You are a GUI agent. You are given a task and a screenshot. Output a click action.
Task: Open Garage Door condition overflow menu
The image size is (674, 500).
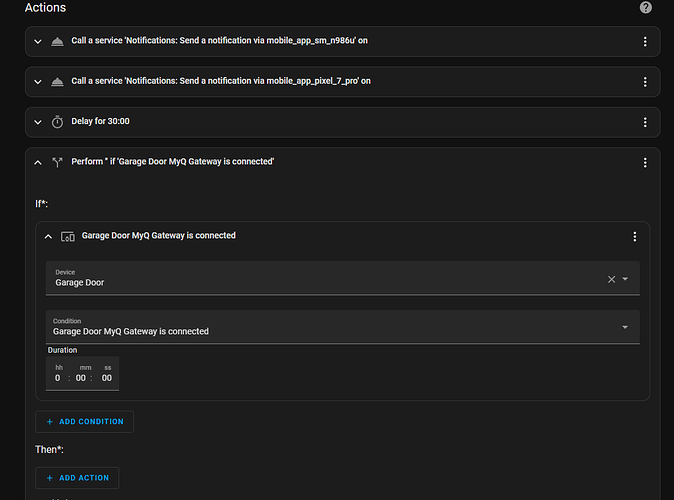click(634, 236)
